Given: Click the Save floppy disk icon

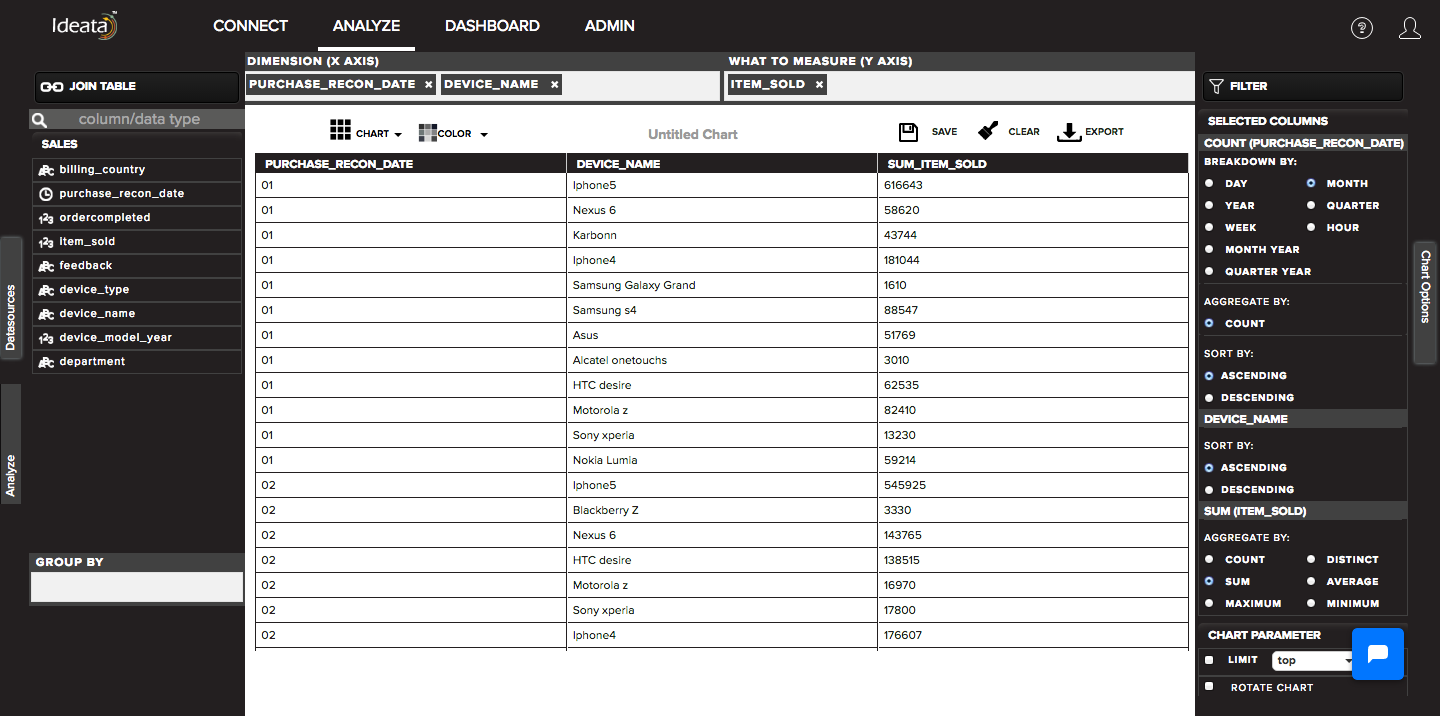Looking at the screenshot, I should point(908,132).
